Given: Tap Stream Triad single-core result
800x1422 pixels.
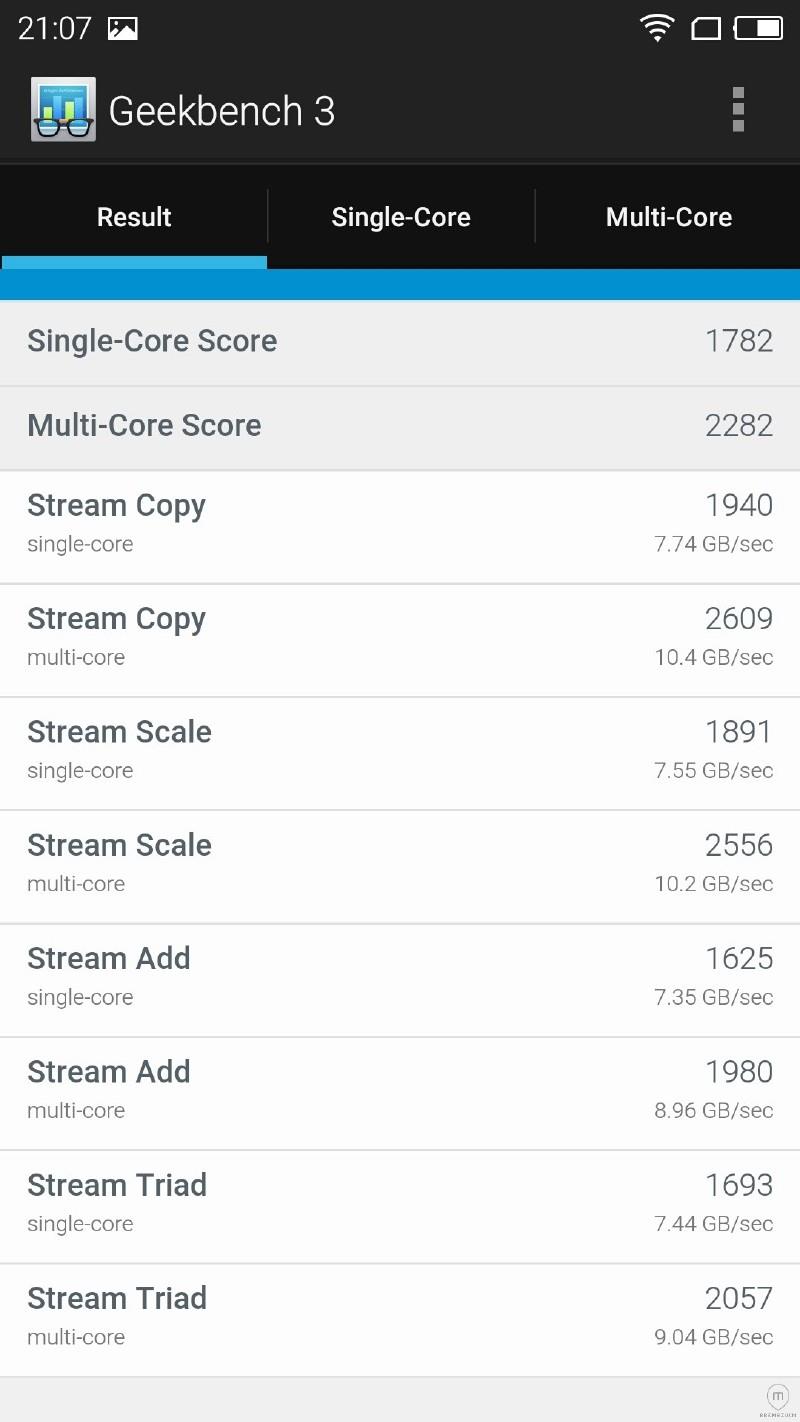Looking at the screenshot, I should pyautogui.click(x=400, y=1205).
